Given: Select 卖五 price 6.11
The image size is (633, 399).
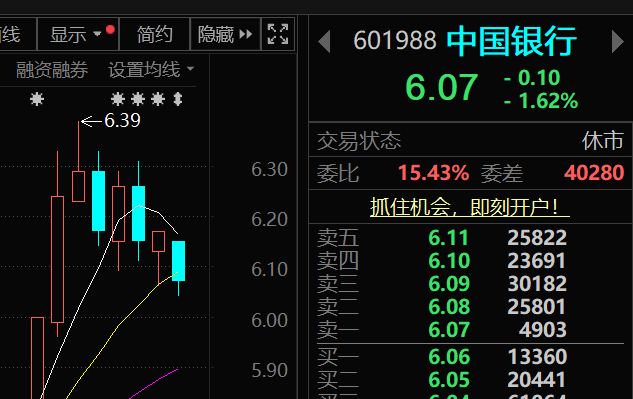Looking at the screenshot, I should [x=449, y=237].
